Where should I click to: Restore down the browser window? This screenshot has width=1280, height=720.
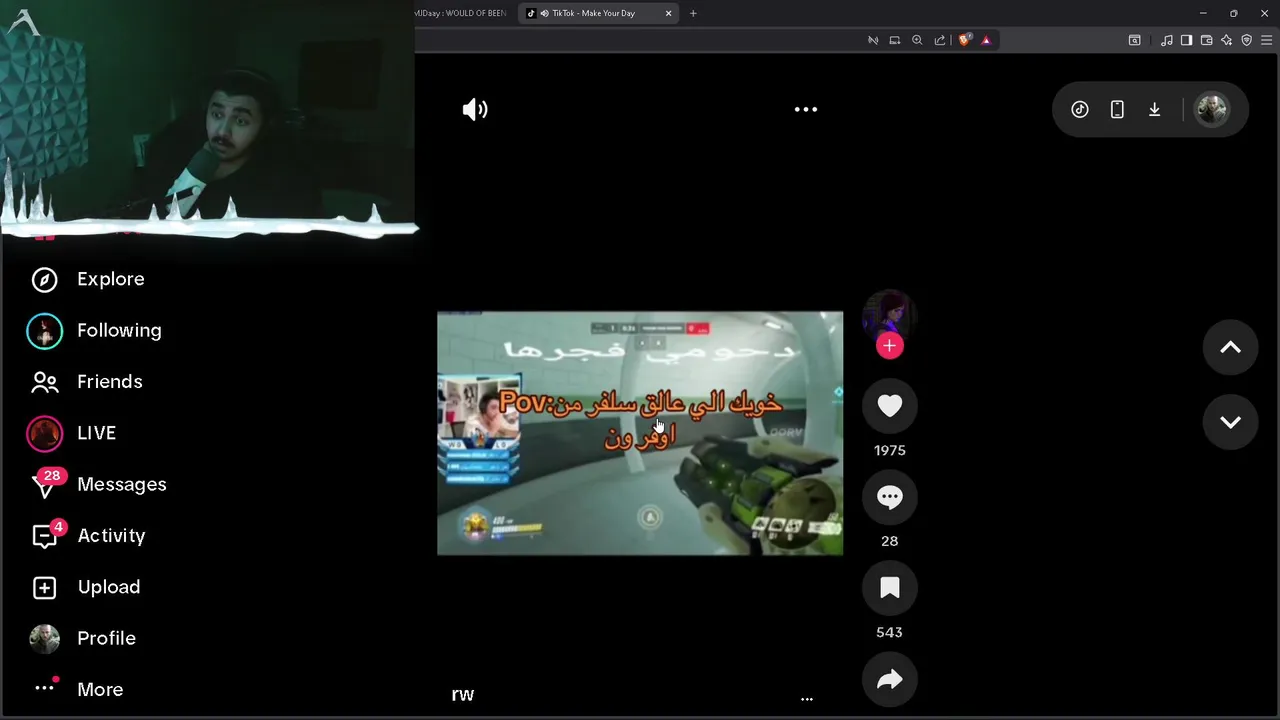tap(1234, 13)
